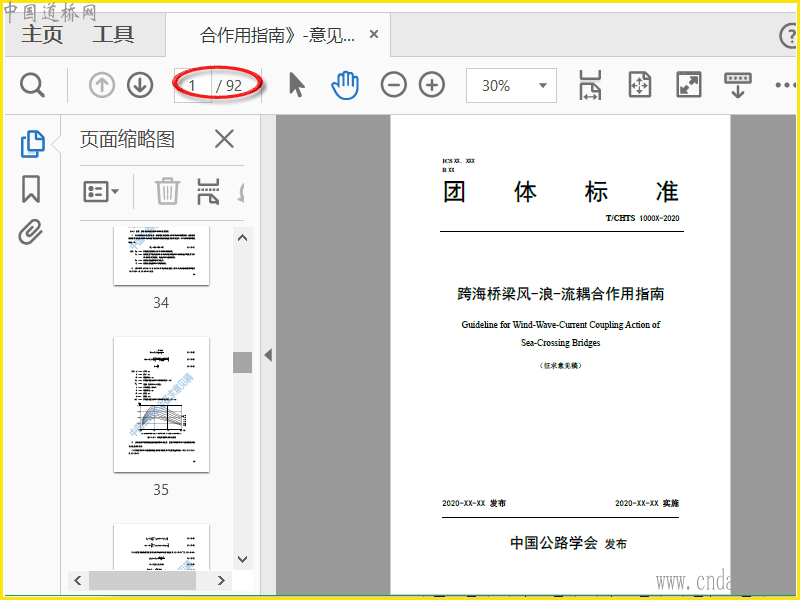The image size is (800, 600).
Task: Go to previous page with up arrow
Action: [102, 85]
